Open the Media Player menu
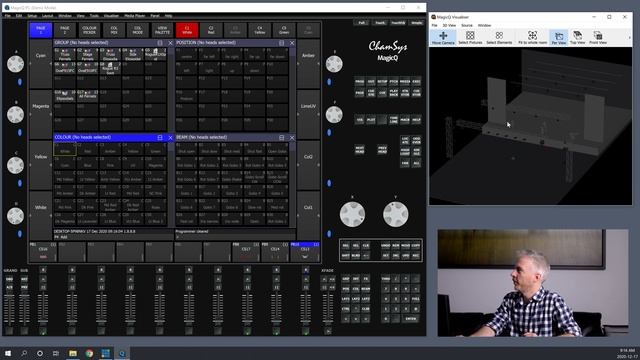This screenshot has height=360, width=640. [135, 16]
